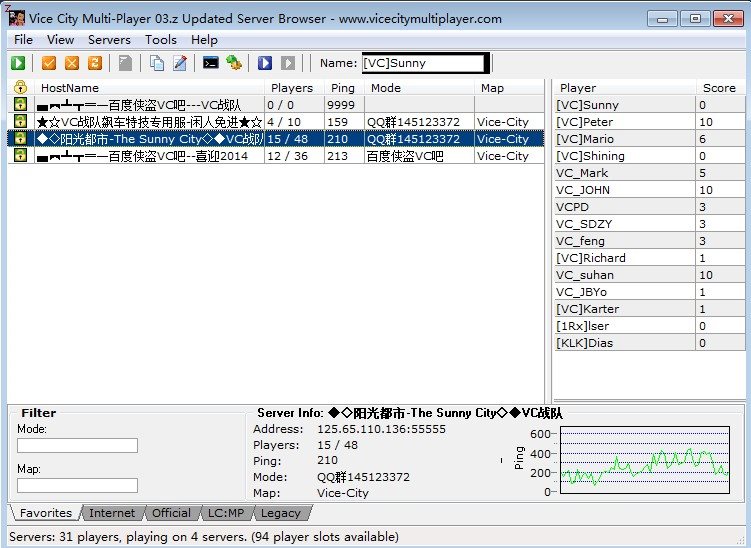This screenshot has height=548, width=751.
Task: Sort servers by HostName column
Action: pyautogui.click(x=149, y=88)
